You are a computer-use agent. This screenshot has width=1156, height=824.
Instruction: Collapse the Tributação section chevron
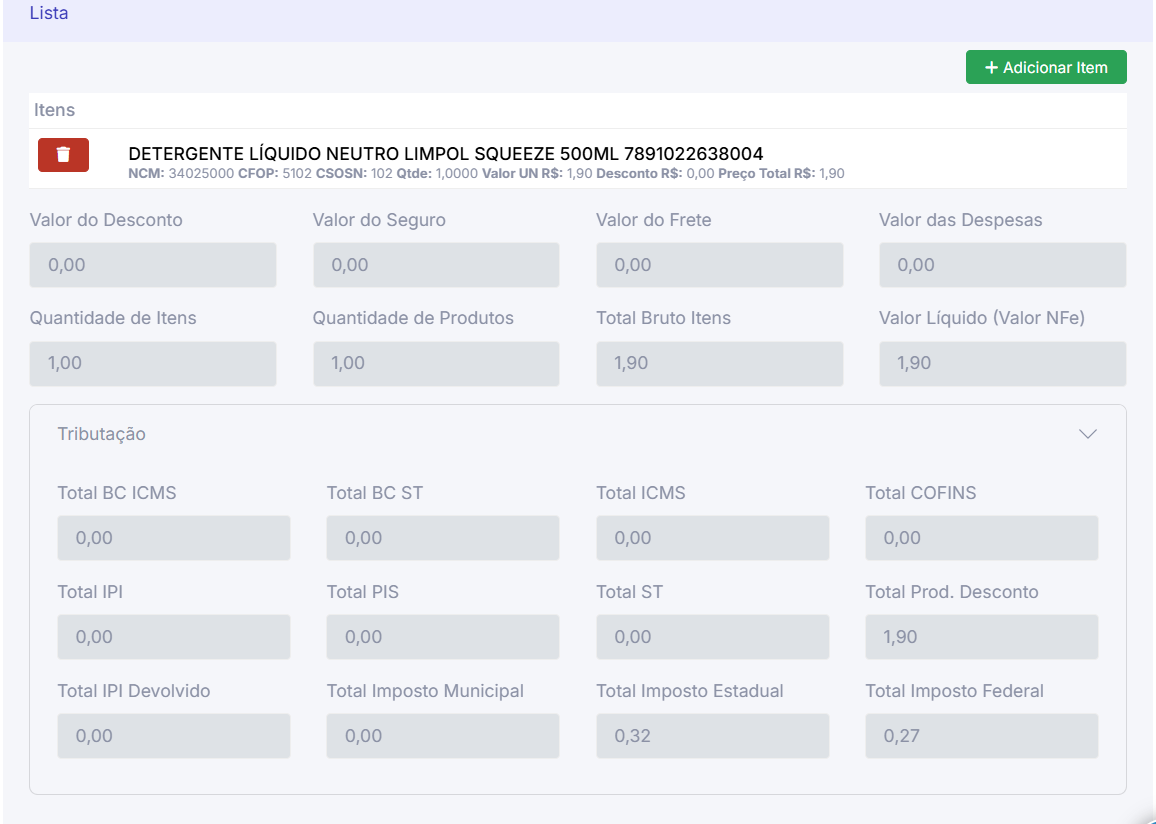pos(1088,434)
